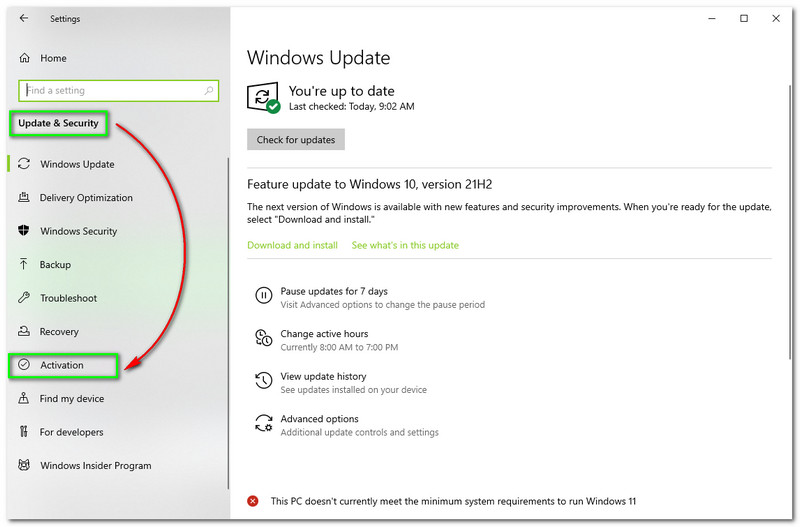This screenshot has height=527, width=800.
Task: Open Windows Insider Program page
Action: [95, 466]
